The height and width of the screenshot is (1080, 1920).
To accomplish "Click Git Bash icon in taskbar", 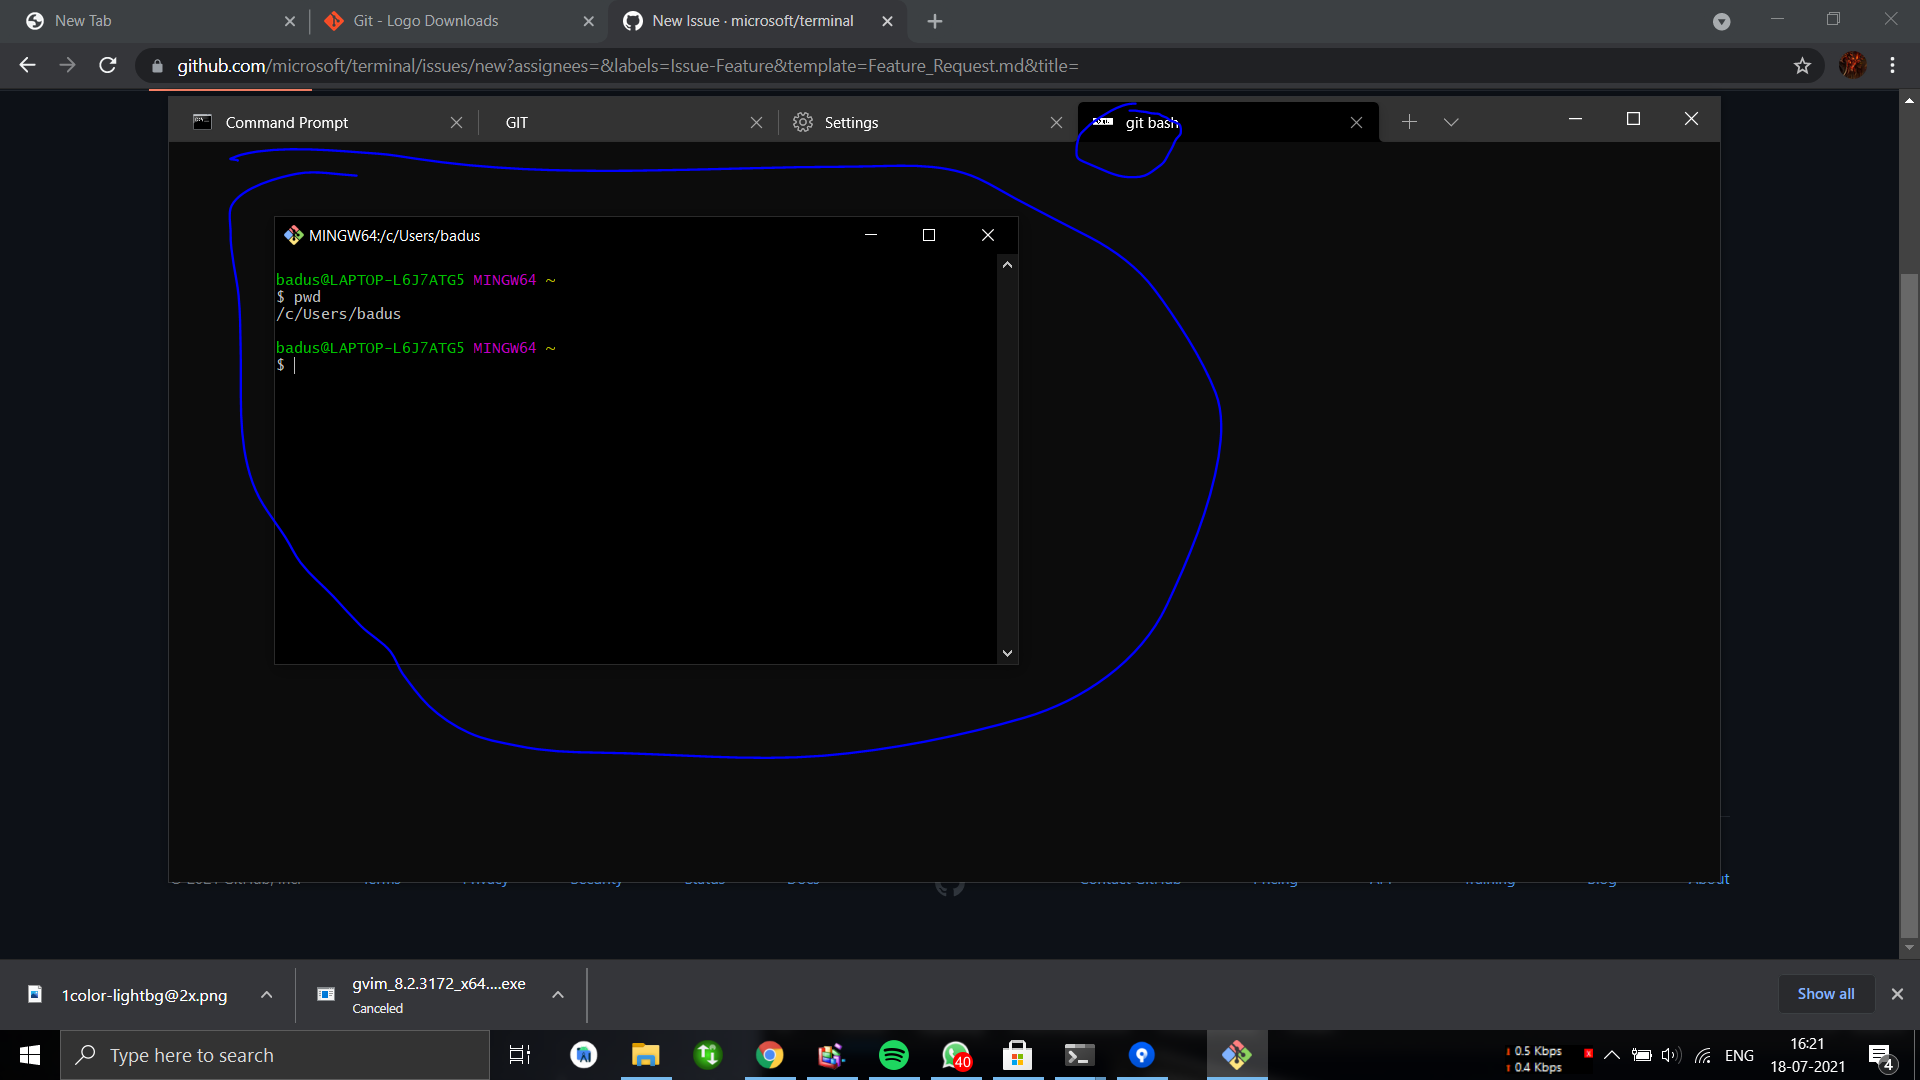I will 1236,1055.
